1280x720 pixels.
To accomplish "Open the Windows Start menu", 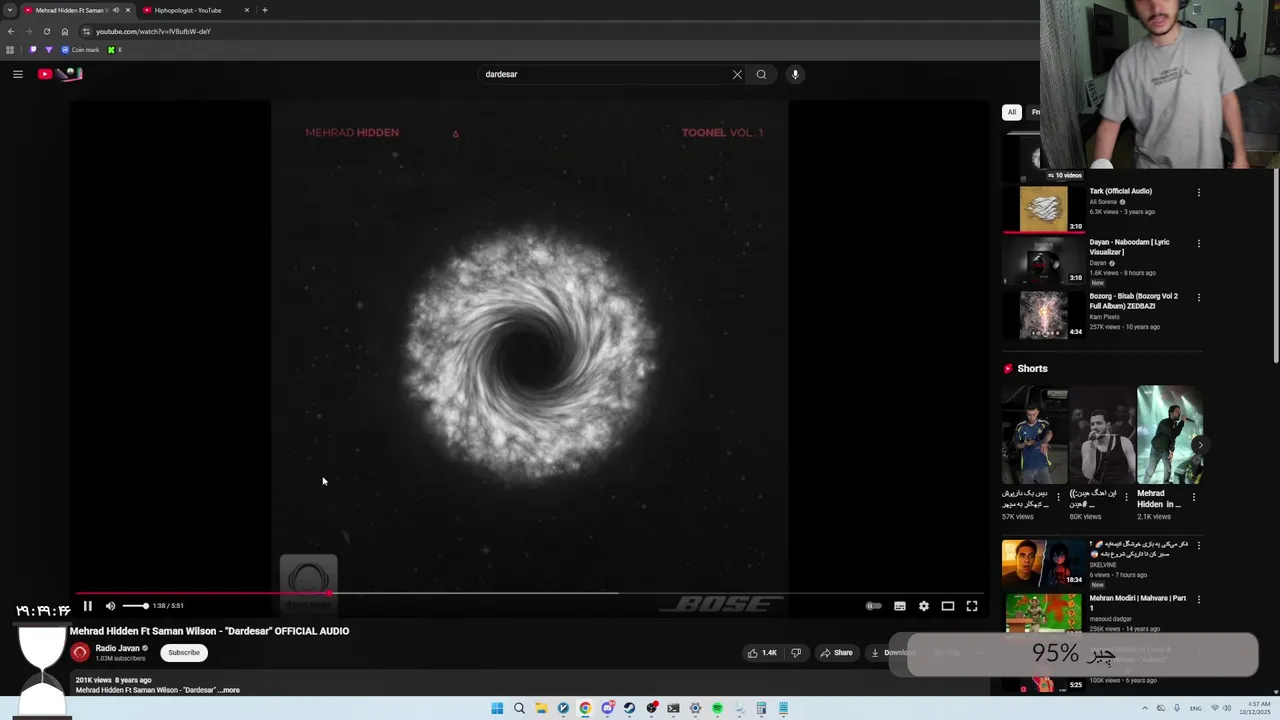I will click(497, 708).
